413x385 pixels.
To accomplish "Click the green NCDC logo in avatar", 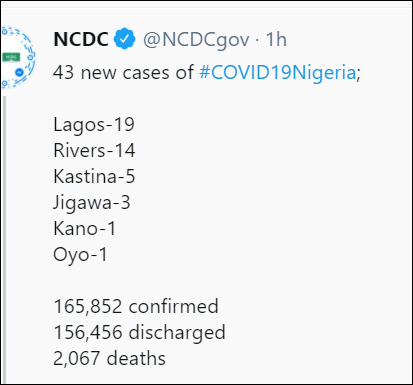I will click(x=12, y=57).
